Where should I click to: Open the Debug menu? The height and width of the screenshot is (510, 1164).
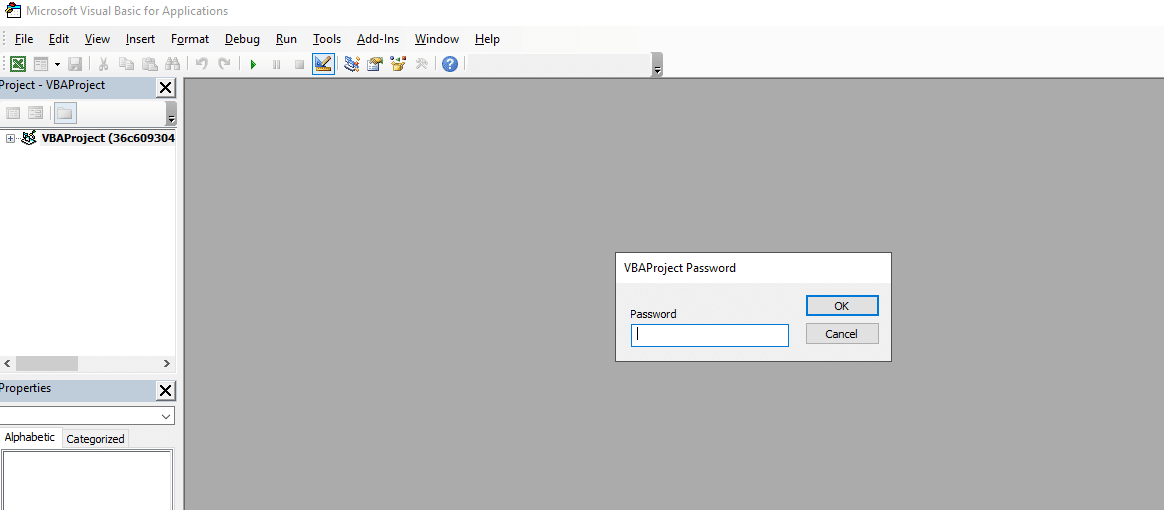242,39
